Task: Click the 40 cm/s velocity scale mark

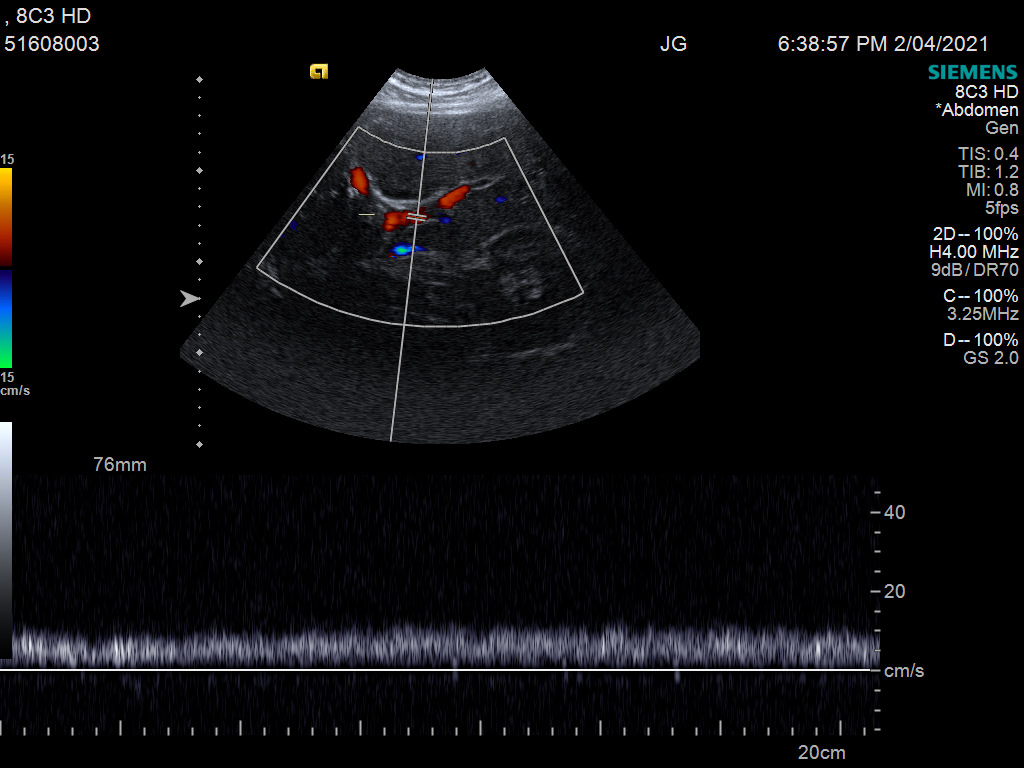Action: point(893,512)
